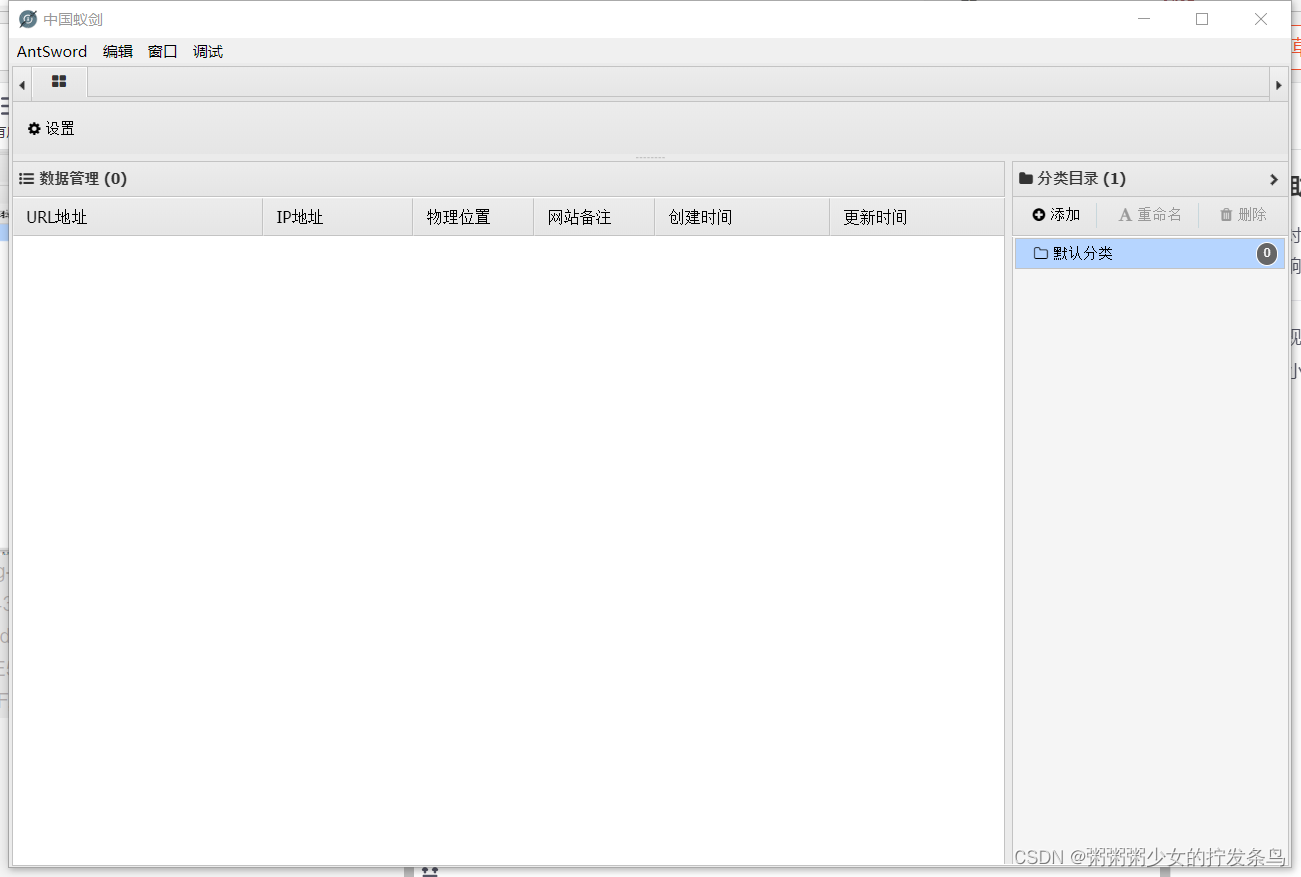This screenshot has width=1301, height=877.
Task: Close the 中国蚁剑 window
Action: (x=1261, y=19)
